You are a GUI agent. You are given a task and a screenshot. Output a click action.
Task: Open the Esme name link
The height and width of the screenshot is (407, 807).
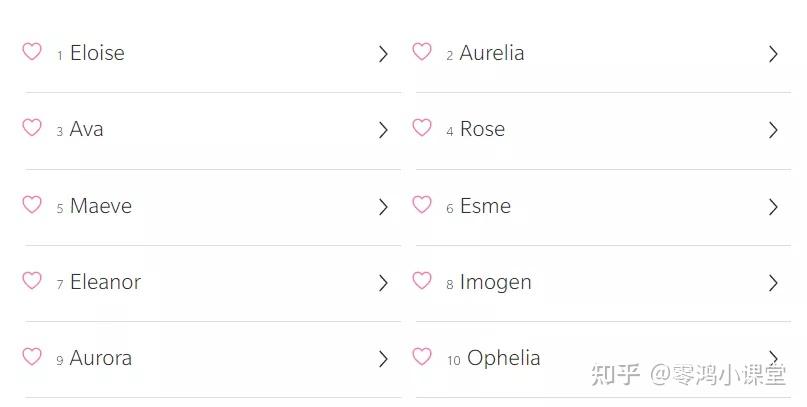pos(485,206)
